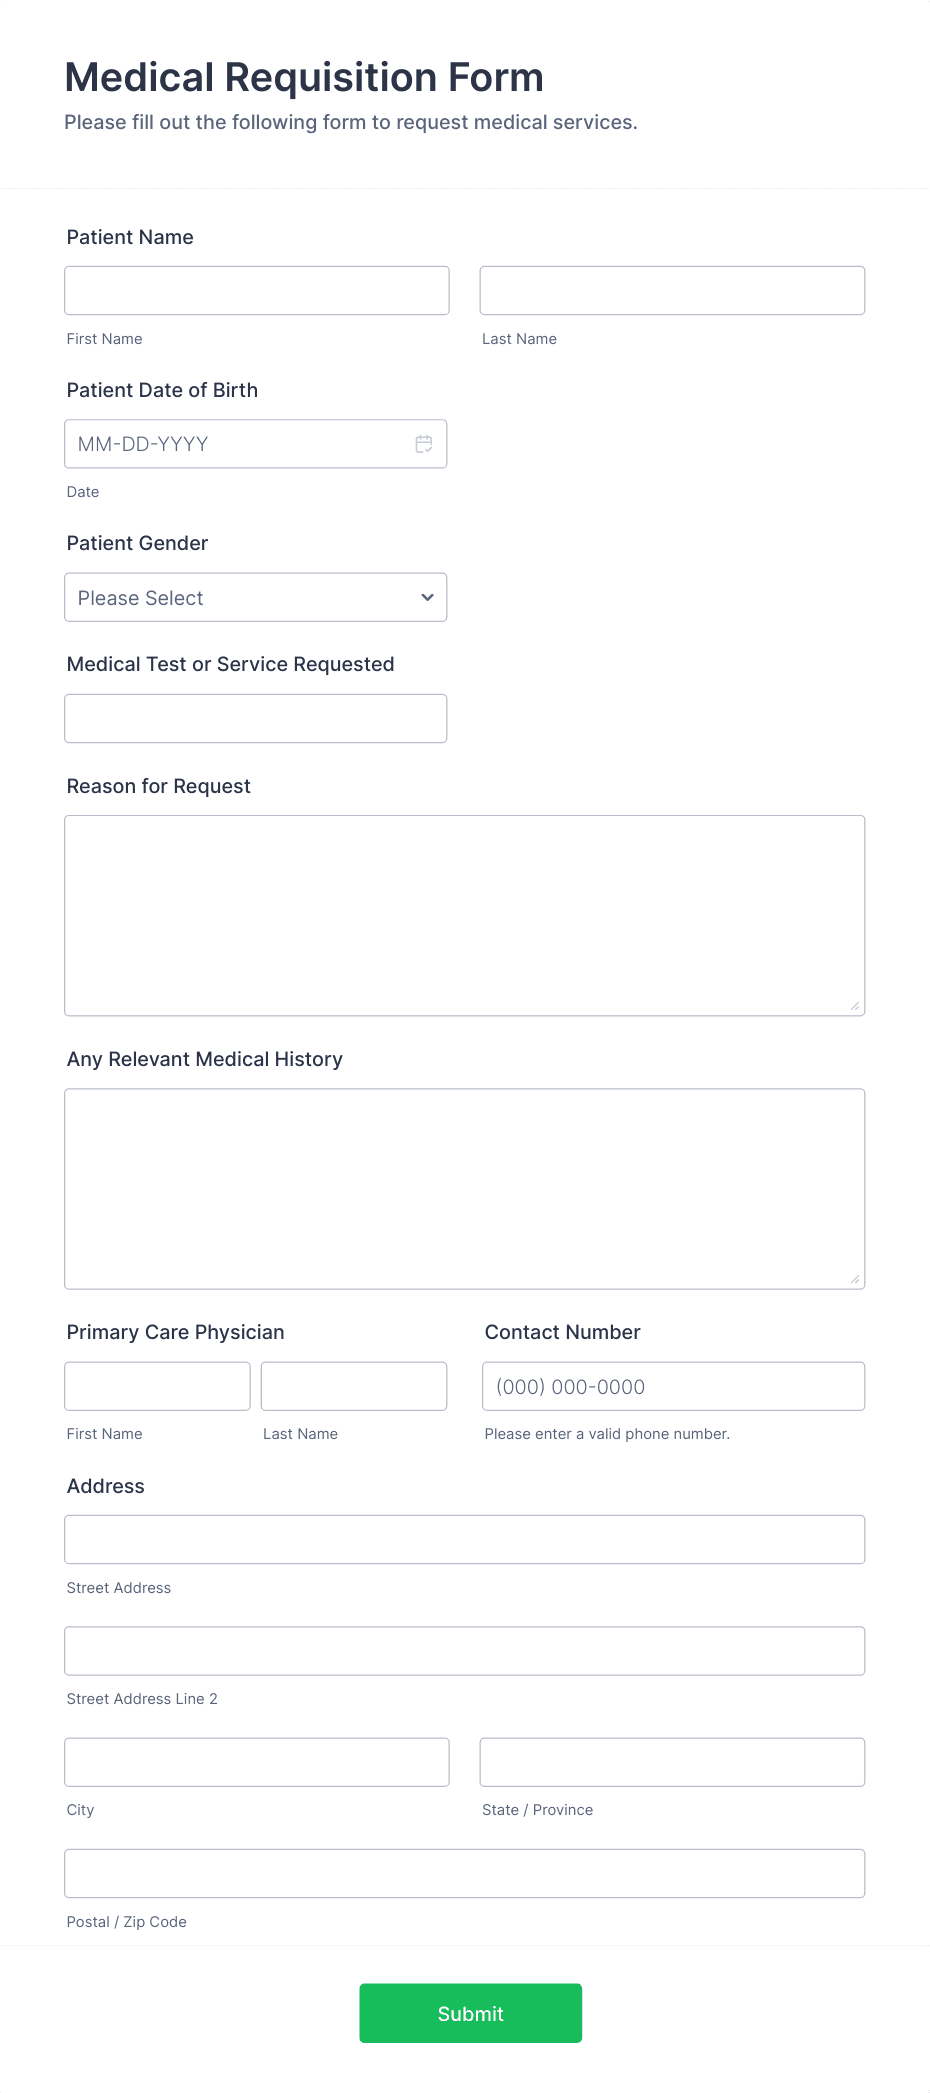Click the resize handle on Reason for Request textarea
This screenshot has width=930, height=2093.
point(856,1005)
